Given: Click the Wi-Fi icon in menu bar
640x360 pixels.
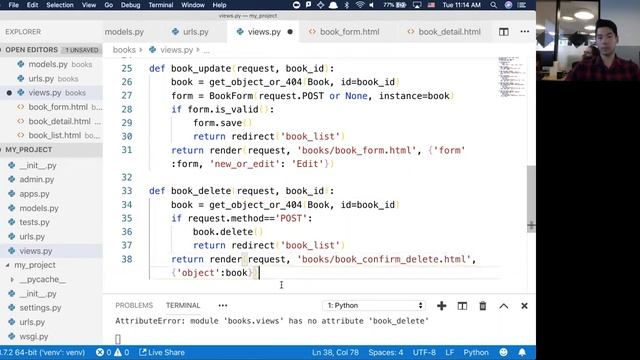Looking at the screenshot, I should (360, 5).
